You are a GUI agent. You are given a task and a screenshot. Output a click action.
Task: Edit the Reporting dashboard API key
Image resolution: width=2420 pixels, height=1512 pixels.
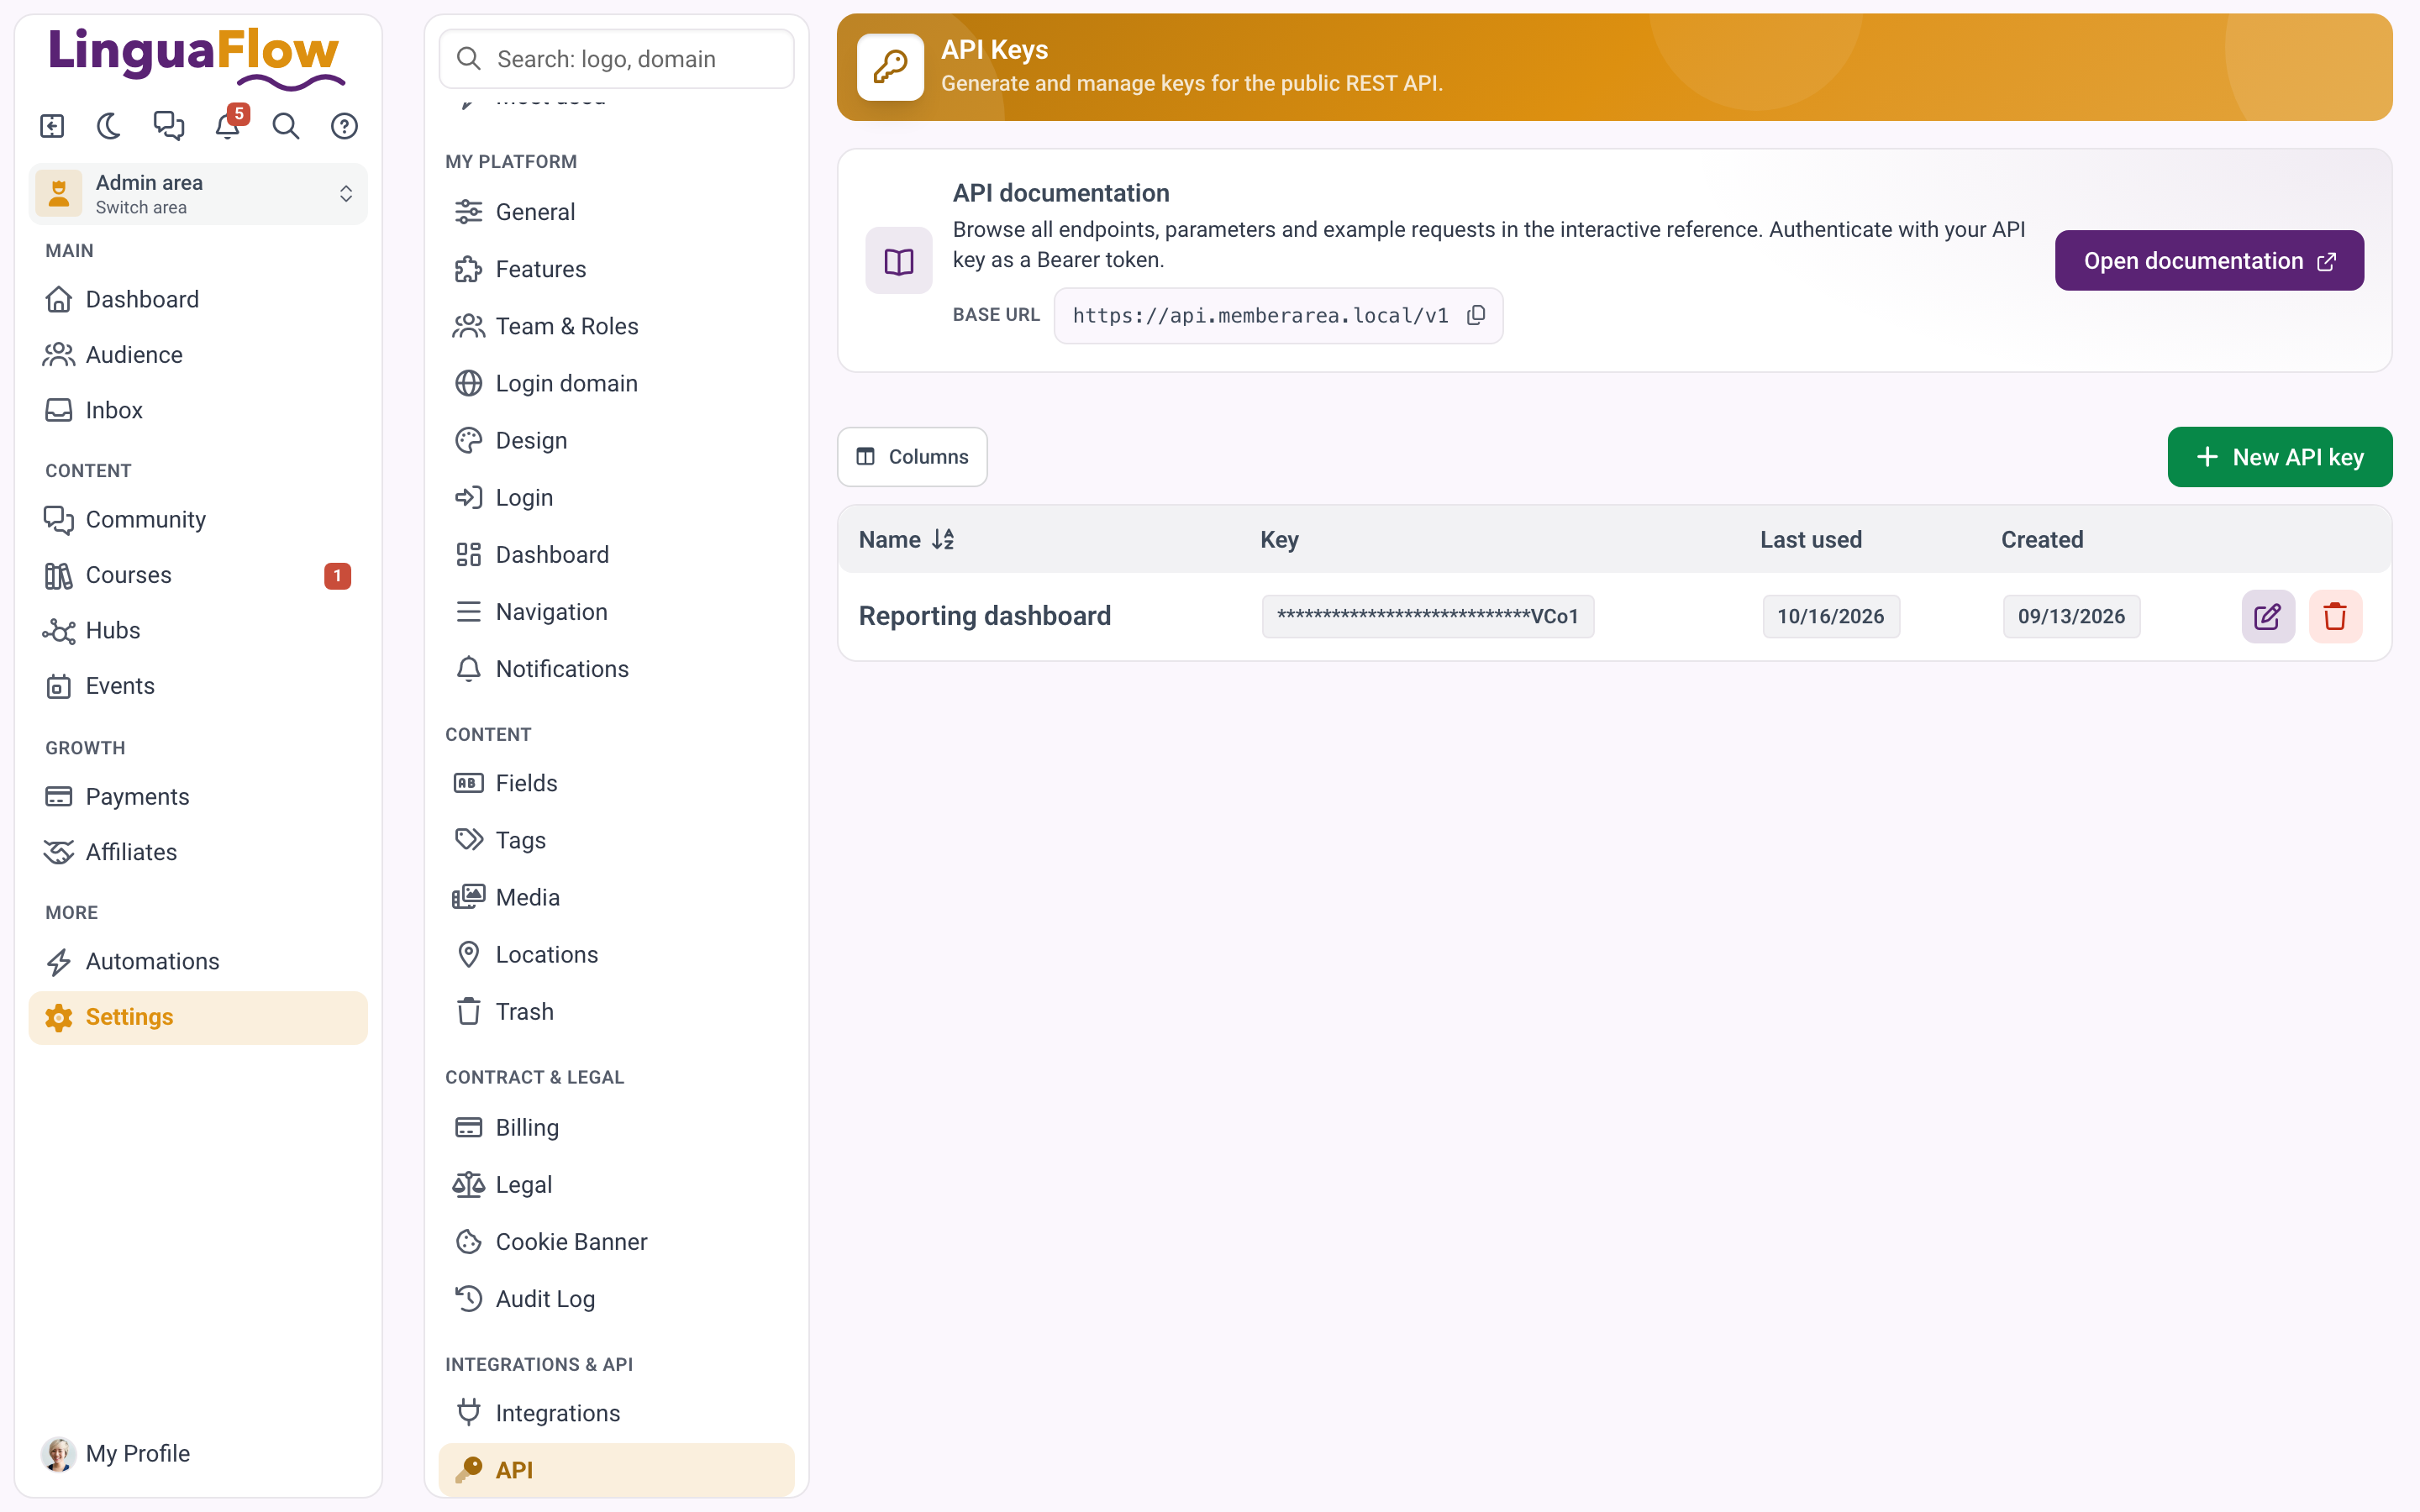coord(2267,616)
